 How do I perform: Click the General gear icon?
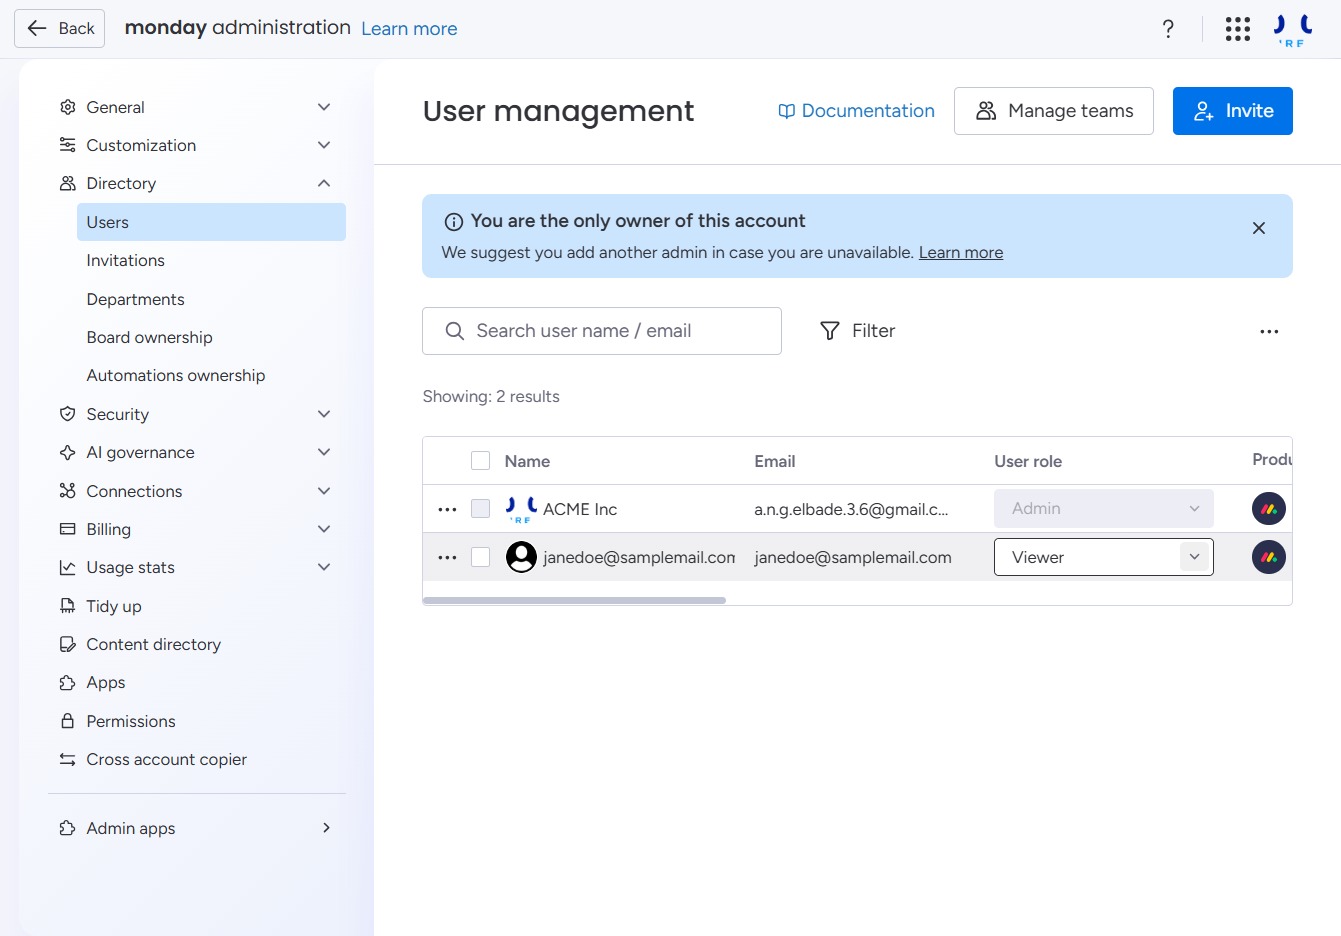click(x=67, y=107)
